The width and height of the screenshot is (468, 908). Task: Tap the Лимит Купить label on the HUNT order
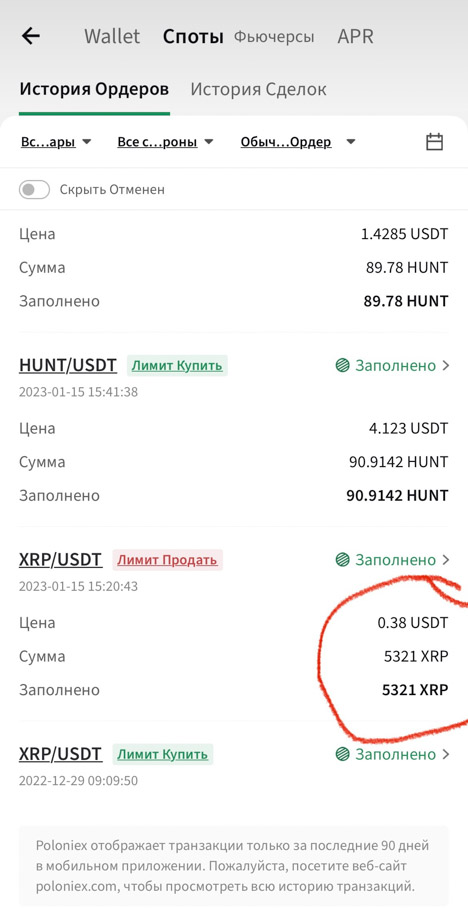tap(177, 365)
